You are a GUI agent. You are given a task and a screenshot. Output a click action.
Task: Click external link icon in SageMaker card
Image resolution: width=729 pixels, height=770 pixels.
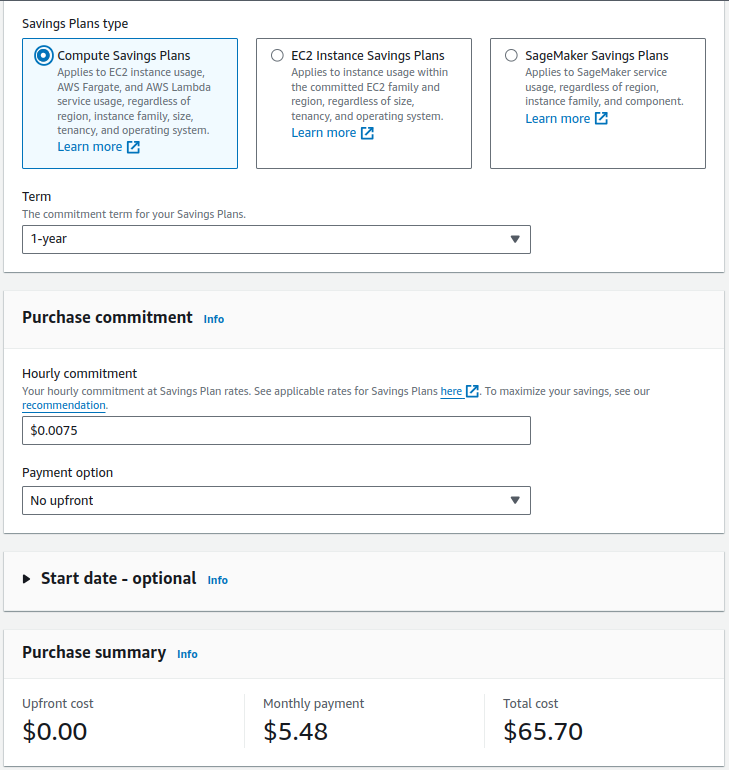pos(601,118)
